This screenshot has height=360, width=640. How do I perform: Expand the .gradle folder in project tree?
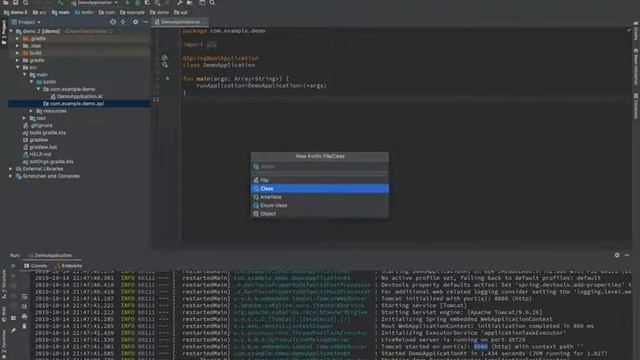pyautogui.click(x=18, y=38)
